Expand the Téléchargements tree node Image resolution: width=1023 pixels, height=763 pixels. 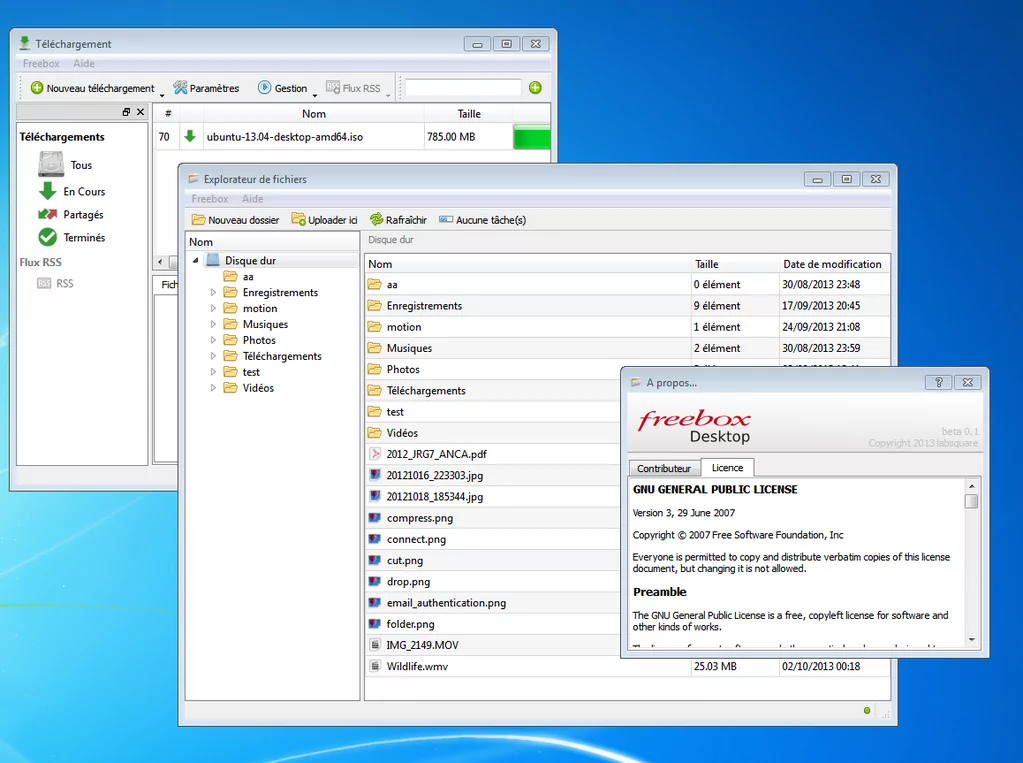[x=213, y=356]
